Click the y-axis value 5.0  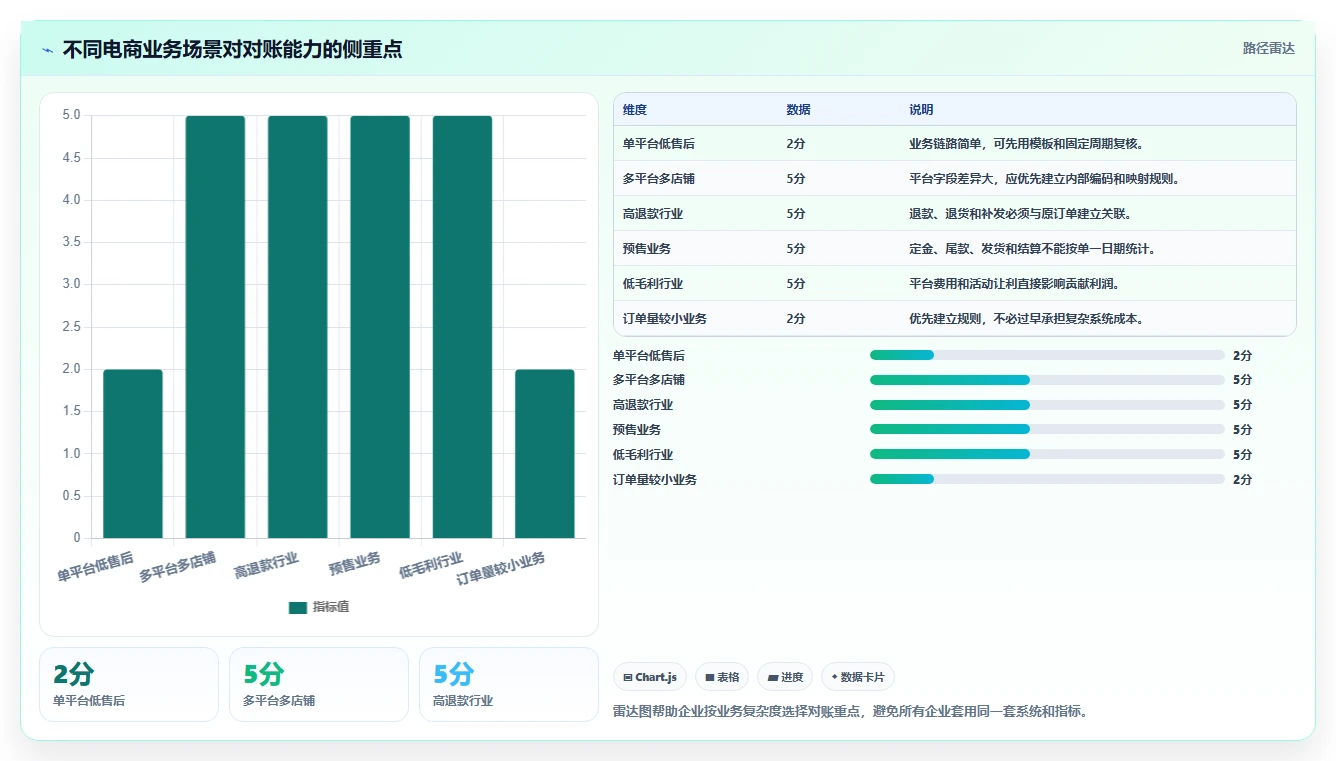(x=71, y=115)
